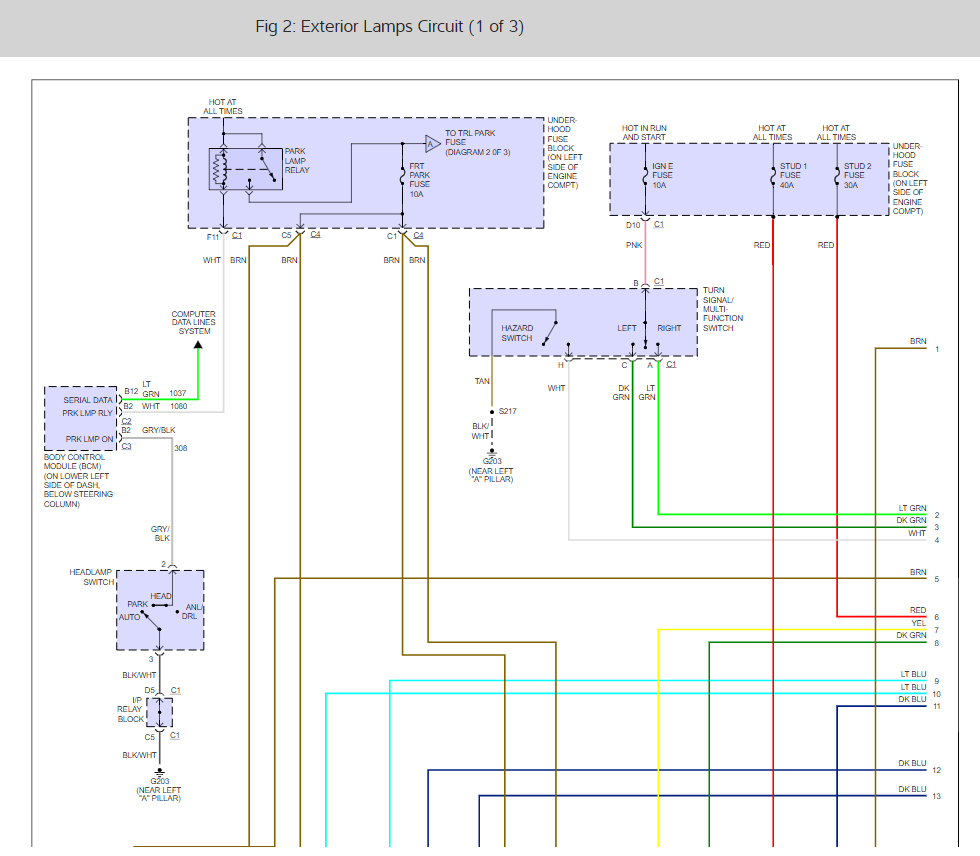Select the LT GRN wire label numbered 2
Image resolution: width=980 pixels, height=856 pixels.
(x=912, y=508)
